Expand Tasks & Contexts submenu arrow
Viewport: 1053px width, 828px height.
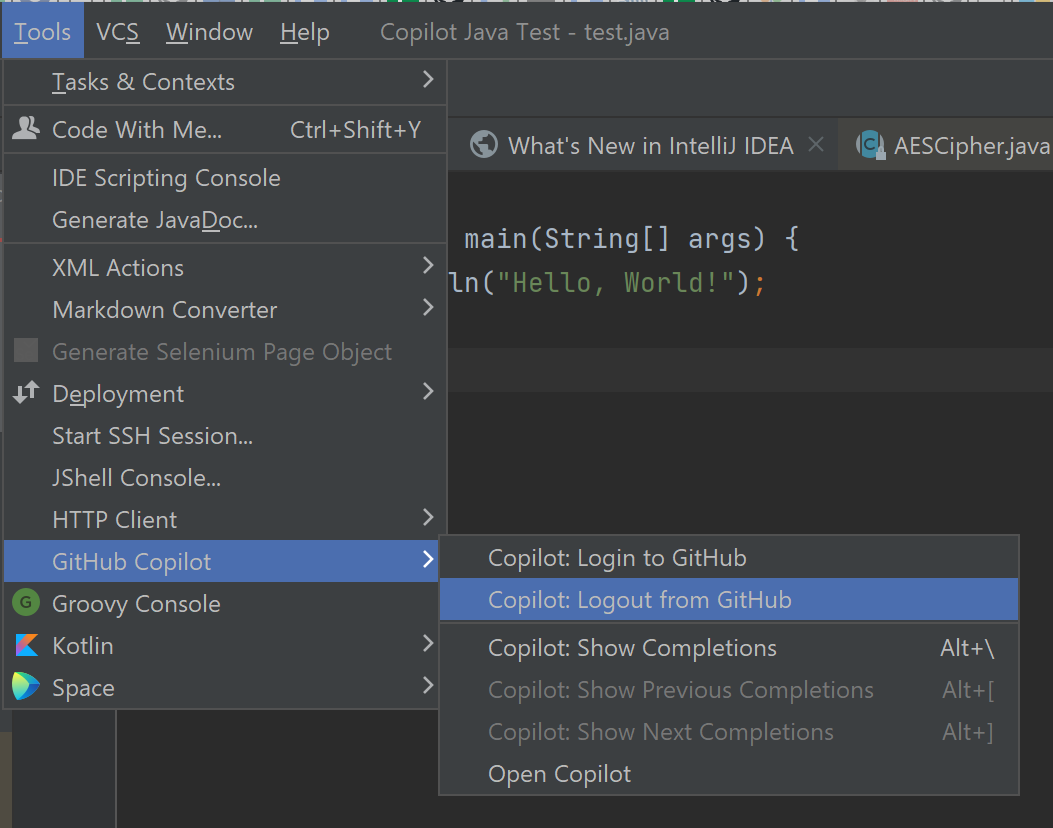428,81
